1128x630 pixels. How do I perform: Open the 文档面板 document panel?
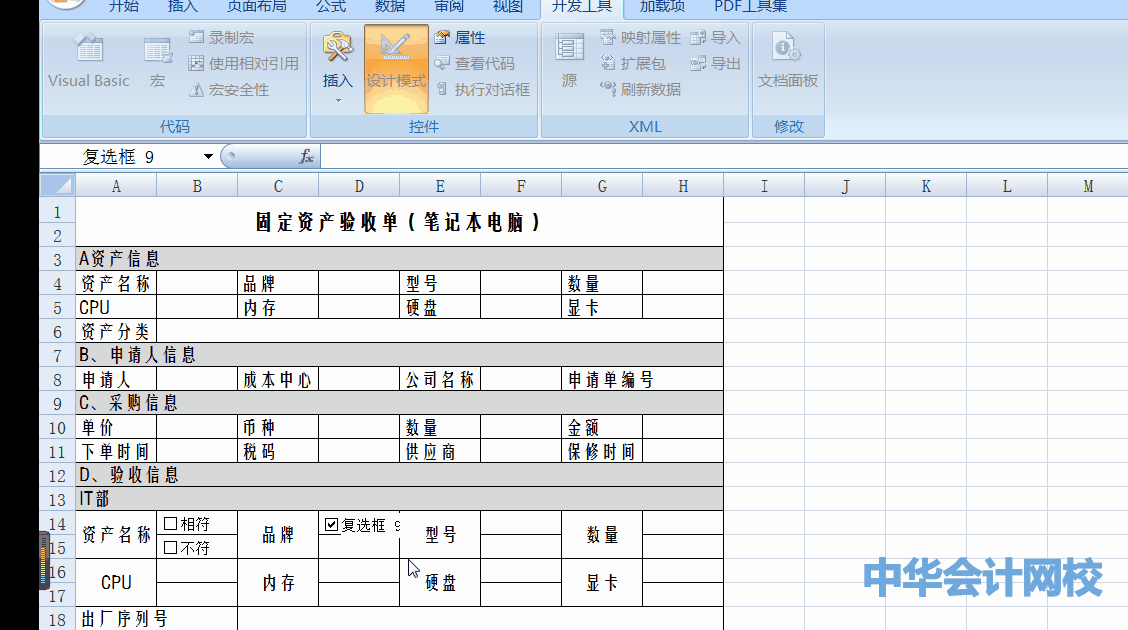coord(788,62)
